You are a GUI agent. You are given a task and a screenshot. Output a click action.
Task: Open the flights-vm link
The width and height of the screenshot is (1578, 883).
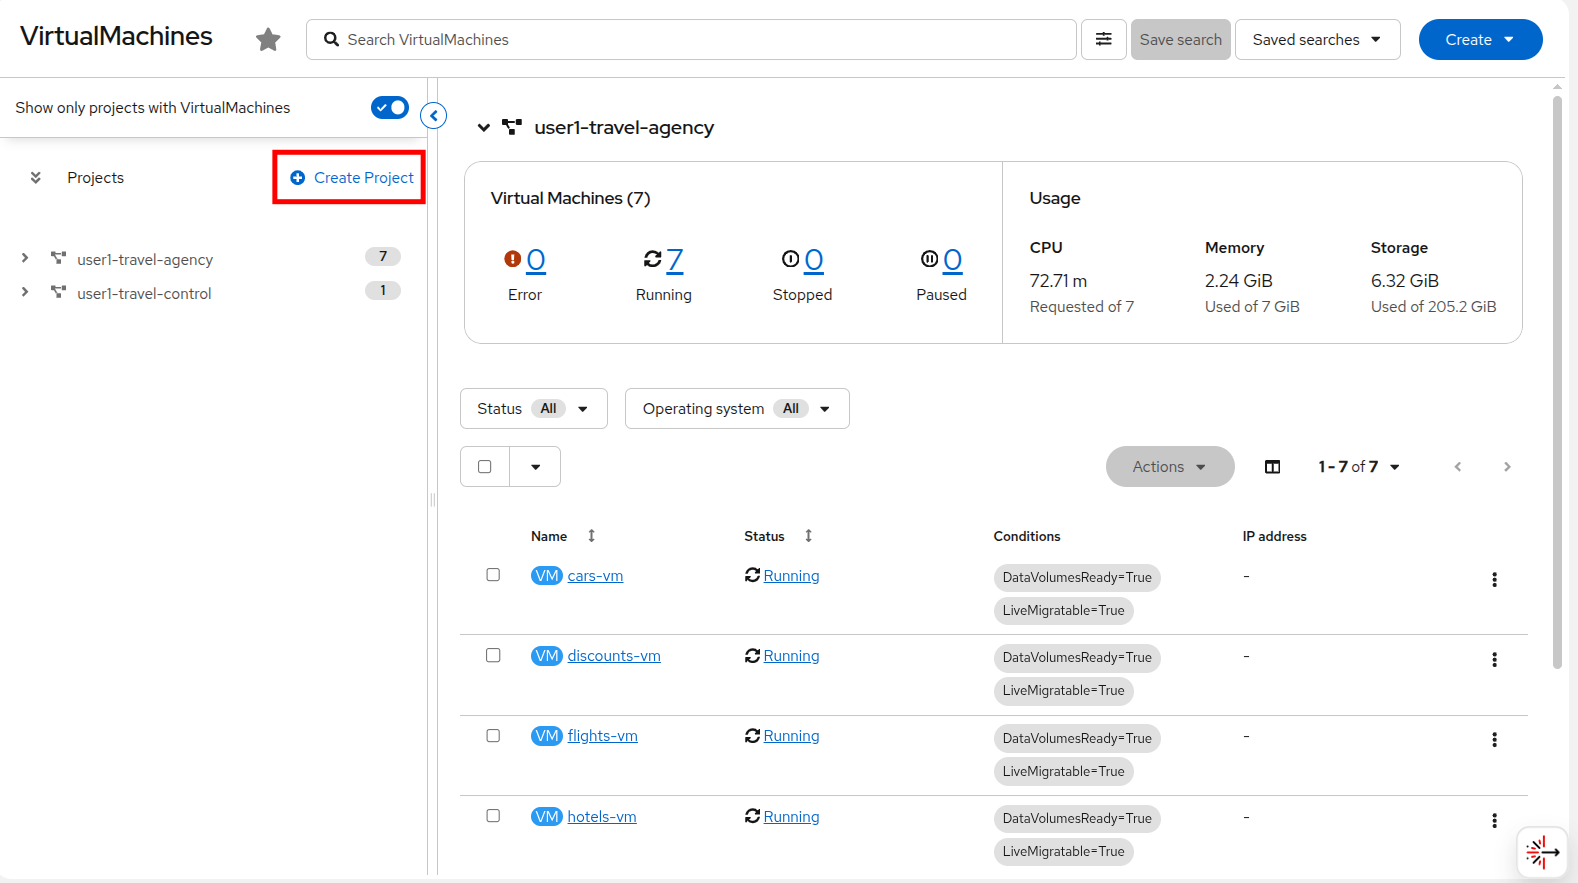602,736
